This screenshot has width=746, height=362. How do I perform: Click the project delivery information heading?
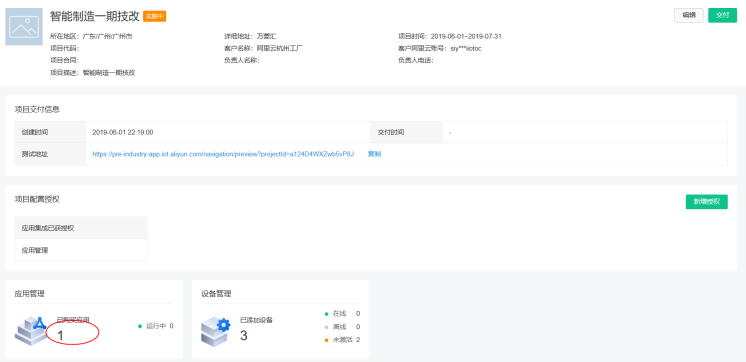(37, 109)
